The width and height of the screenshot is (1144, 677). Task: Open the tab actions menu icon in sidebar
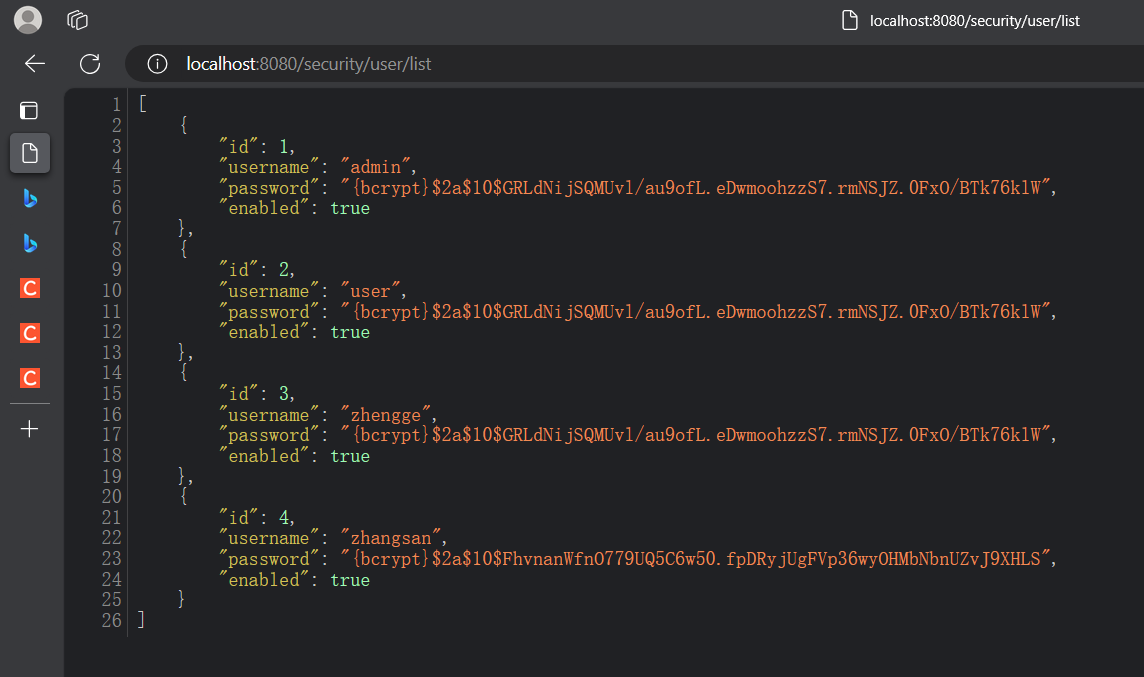[30, 111]
